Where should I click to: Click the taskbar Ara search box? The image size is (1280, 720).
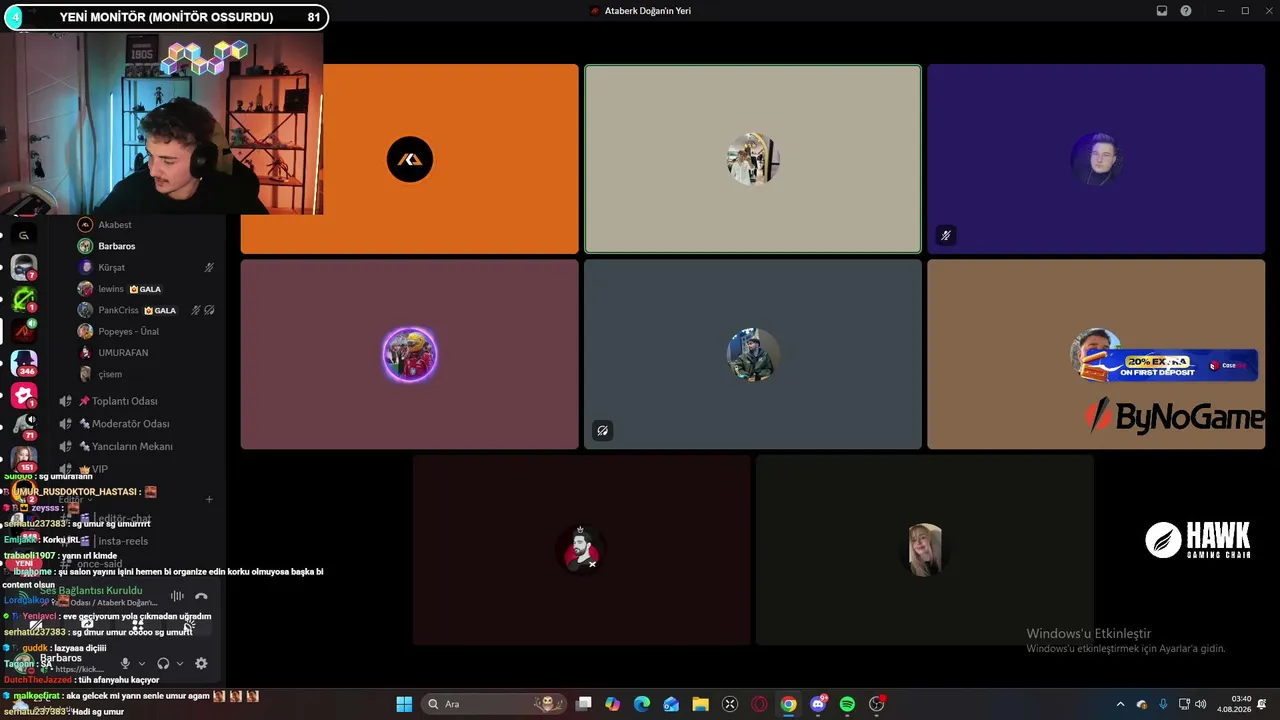click(x=495, y=704)
